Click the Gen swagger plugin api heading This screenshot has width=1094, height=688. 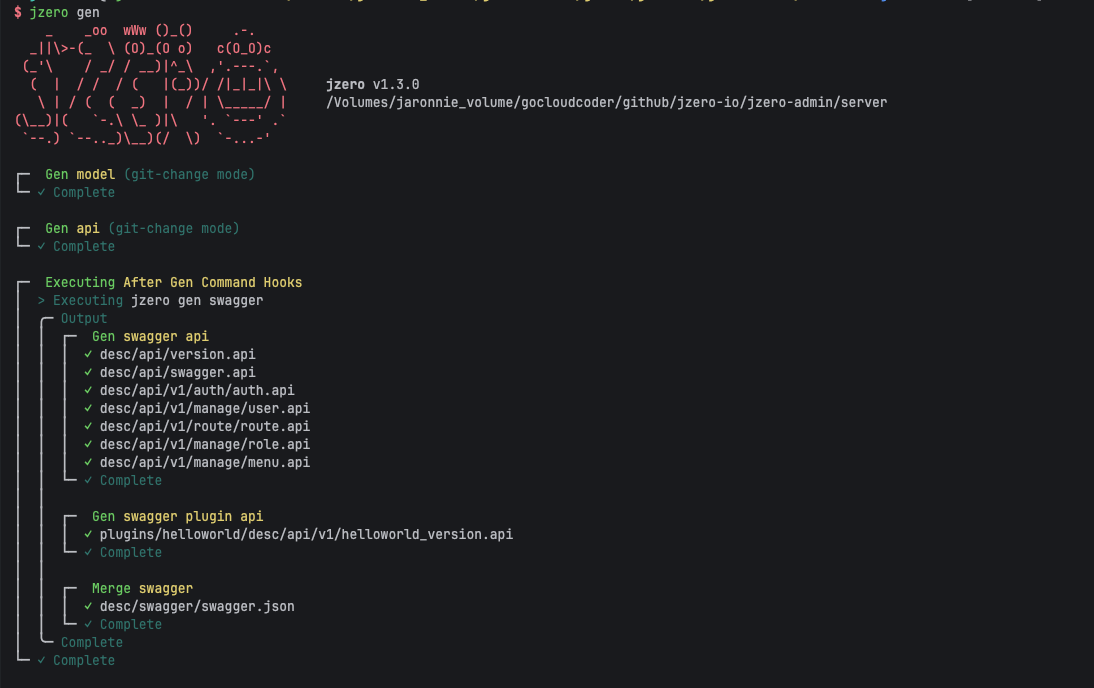point(177,516)
